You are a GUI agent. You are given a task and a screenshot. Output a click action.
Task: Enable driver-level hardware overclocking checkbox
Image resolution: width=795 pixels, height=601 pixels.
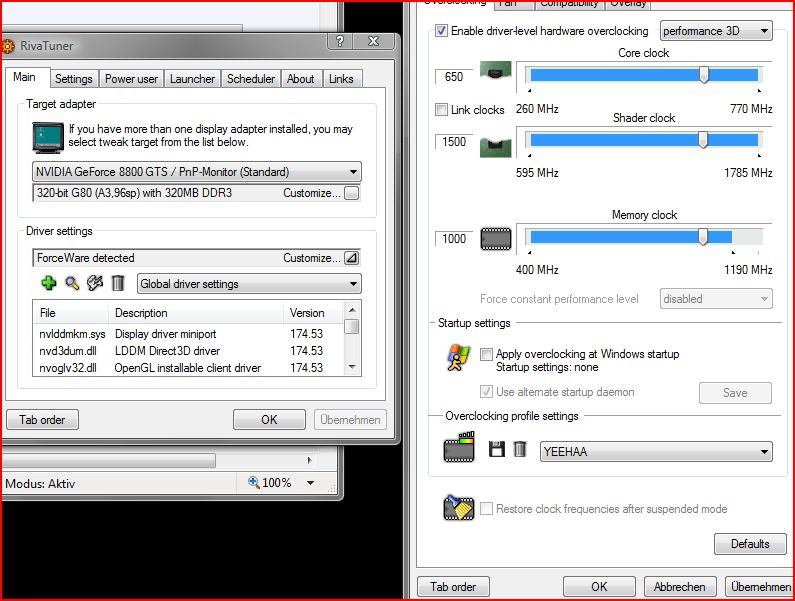click(442, 31)
